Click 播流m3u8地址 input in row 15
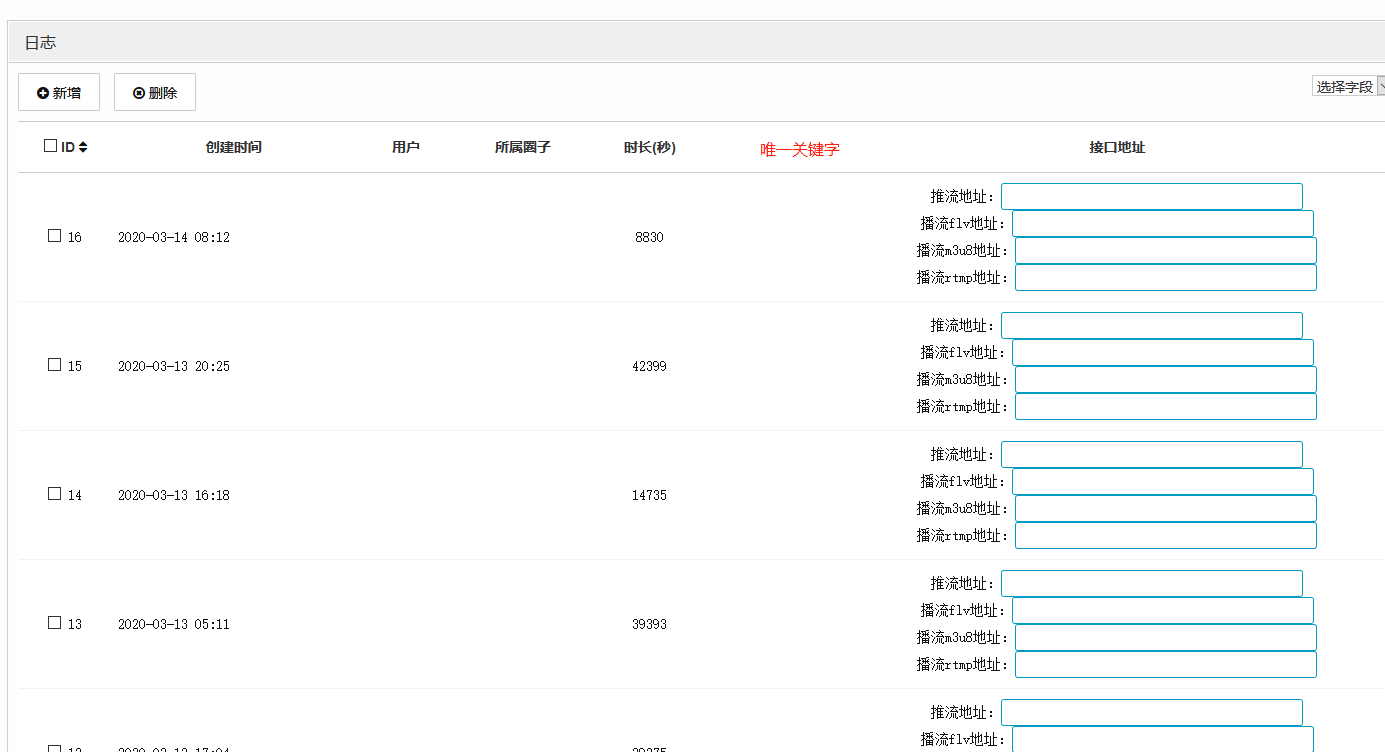Screen dimensions: 1385x752 pyautogui.click(x=1165, y=380)
